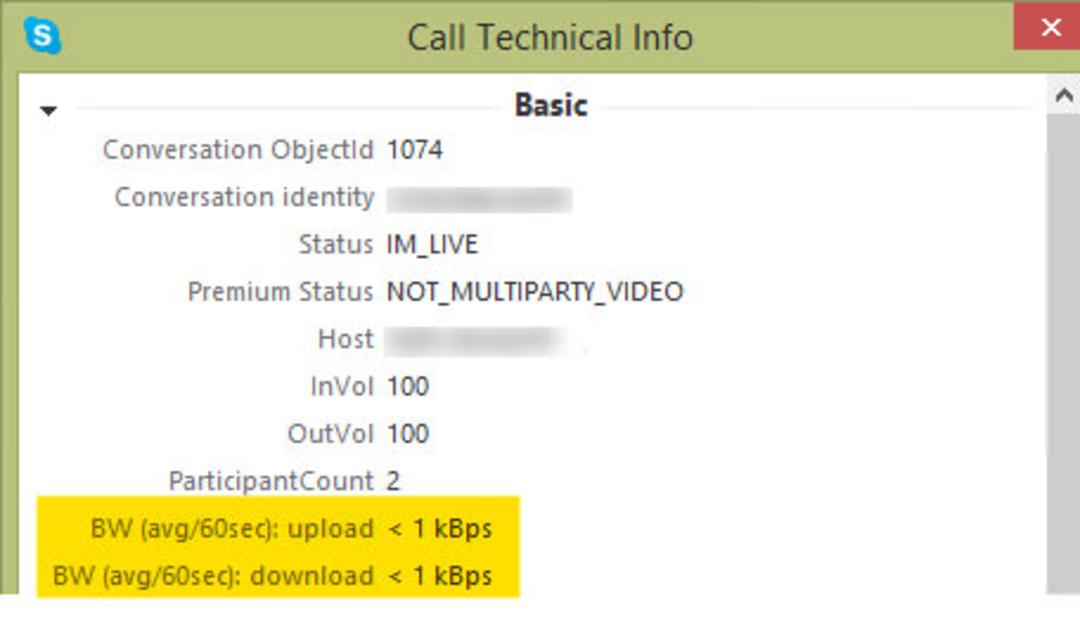The image size is (1080, 618).
Task: Select the InVol value 100
Action: [x=408, y=387]
